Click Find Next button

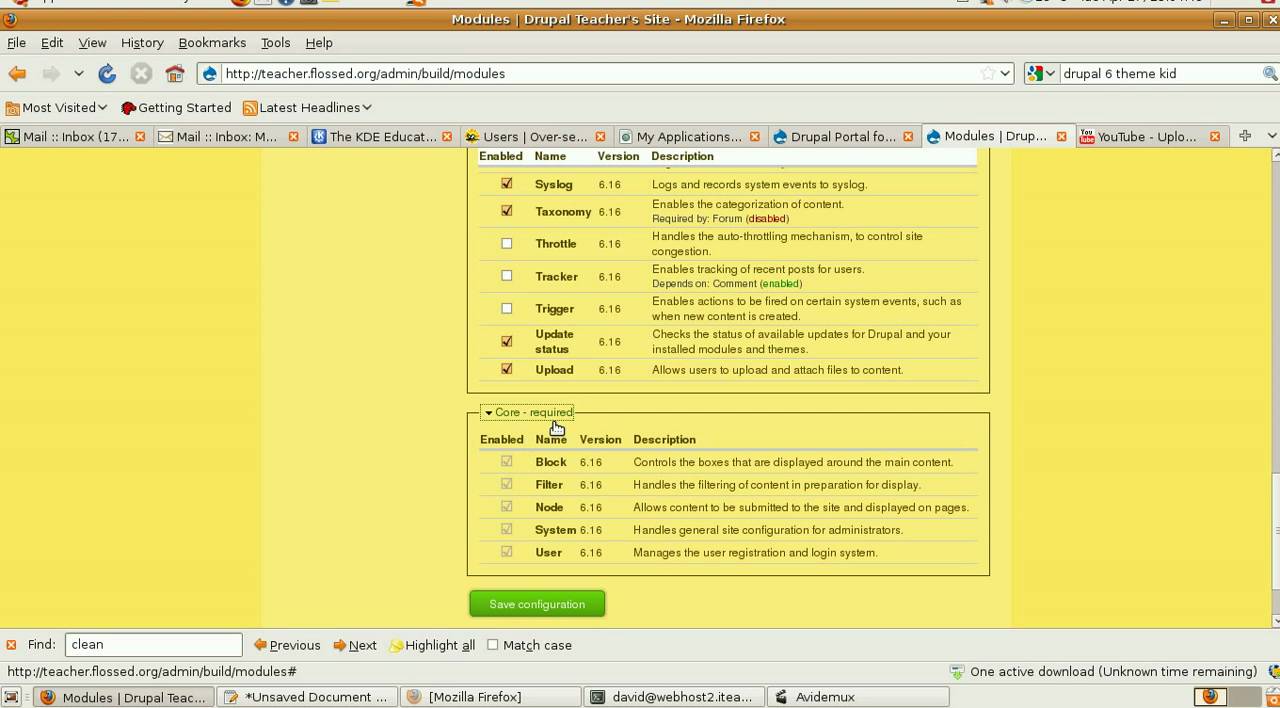[355, 645]
